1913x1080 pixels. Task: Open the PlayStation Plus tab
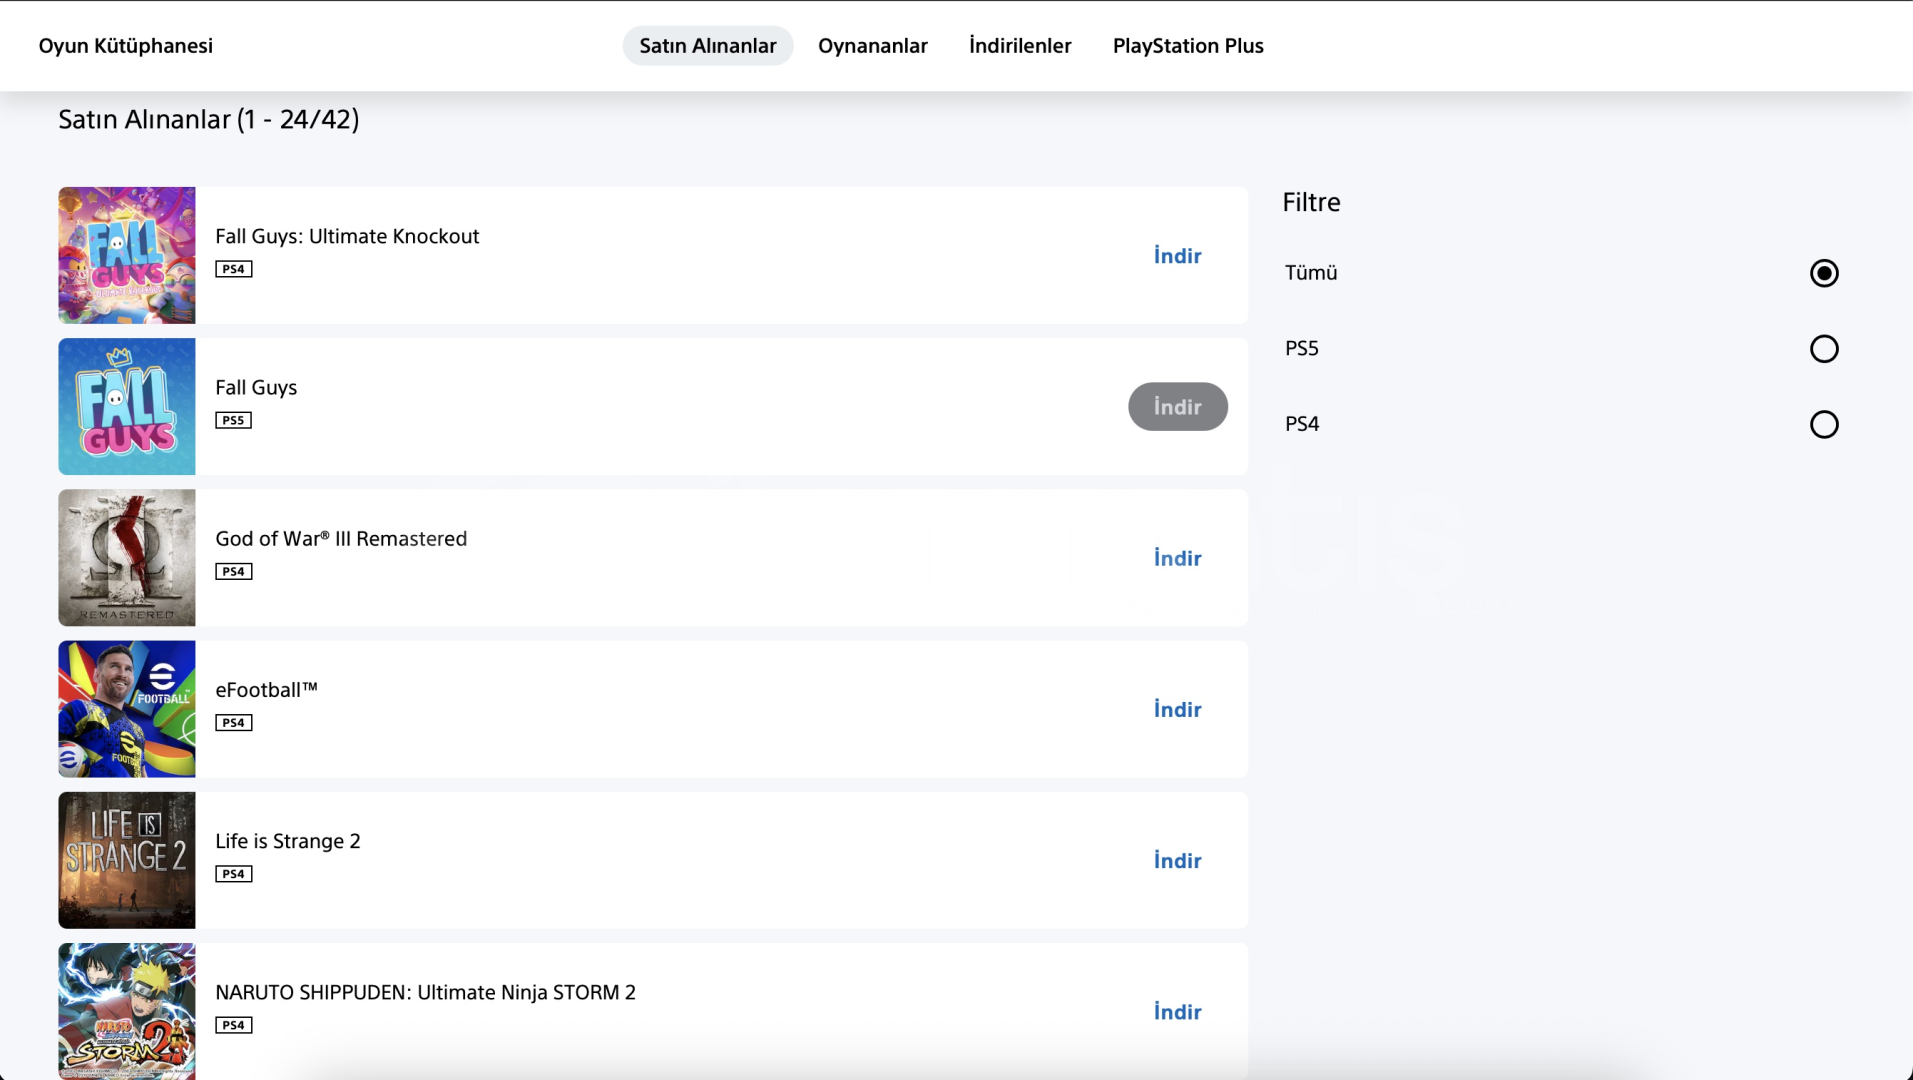pos(1188,46)
